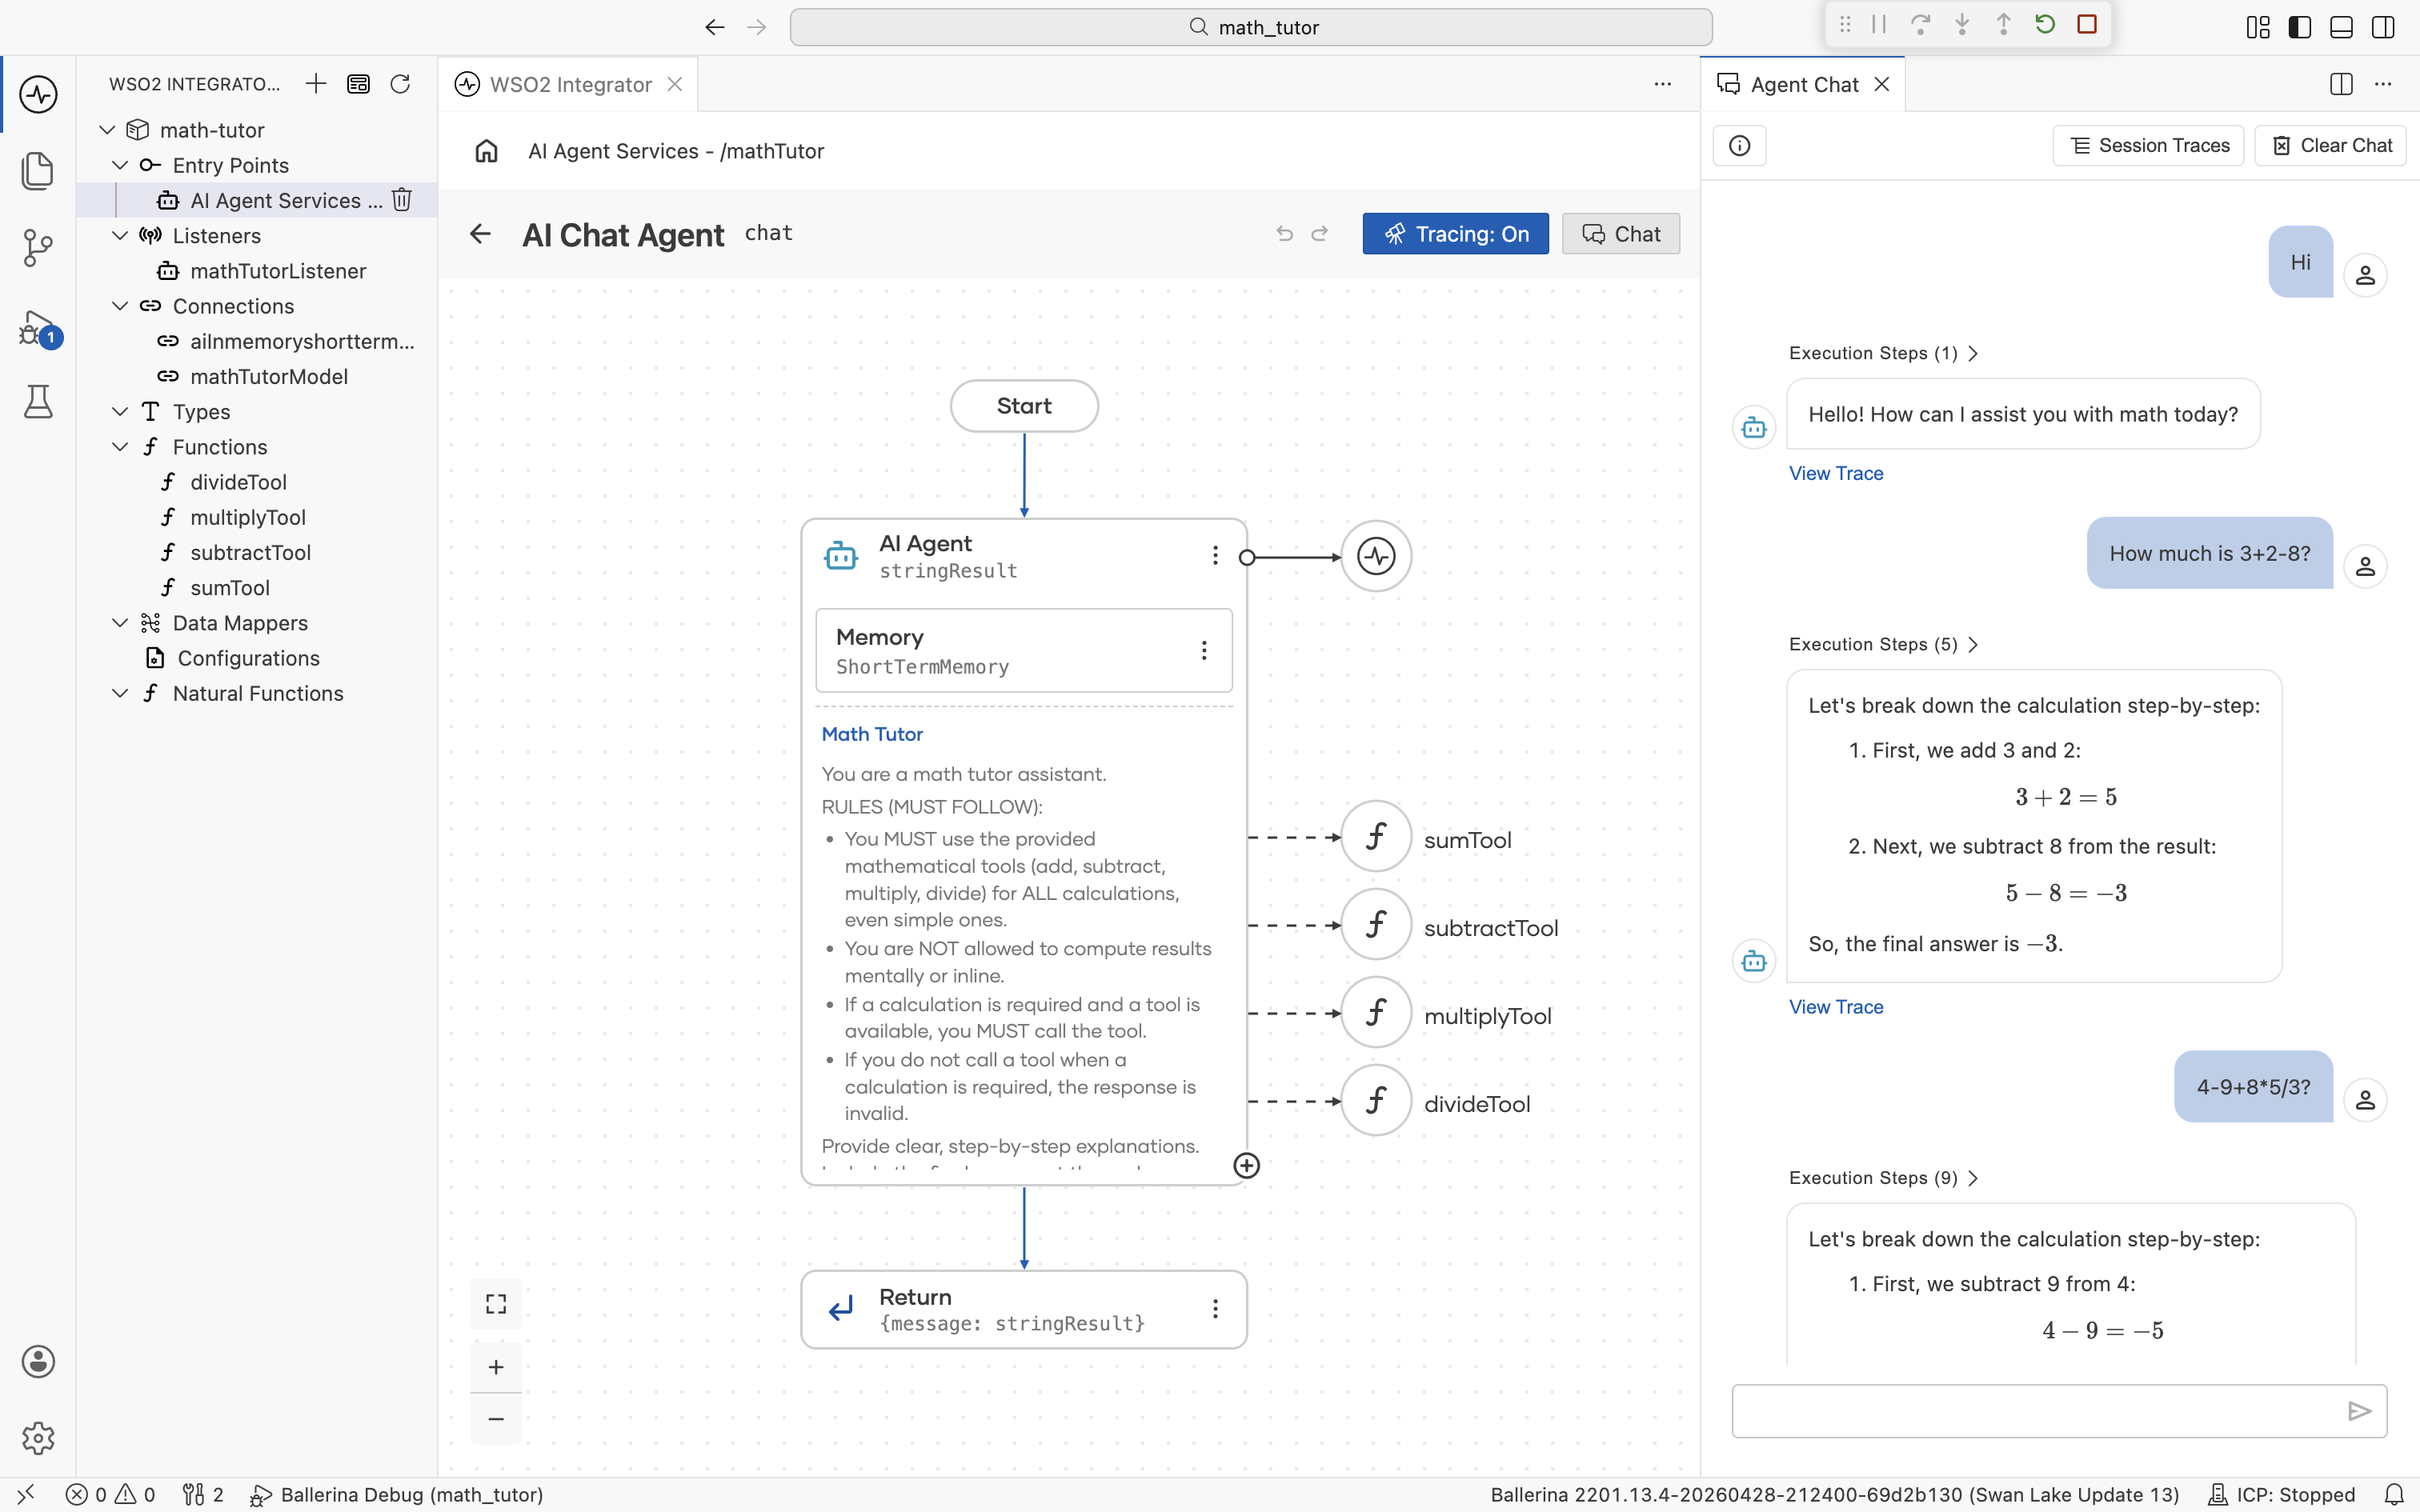The width and height of the screenshot is (2420, 1512).
Task: Click the Ballerina Debug (math_tutor) status item
Action: point(396,1494)
